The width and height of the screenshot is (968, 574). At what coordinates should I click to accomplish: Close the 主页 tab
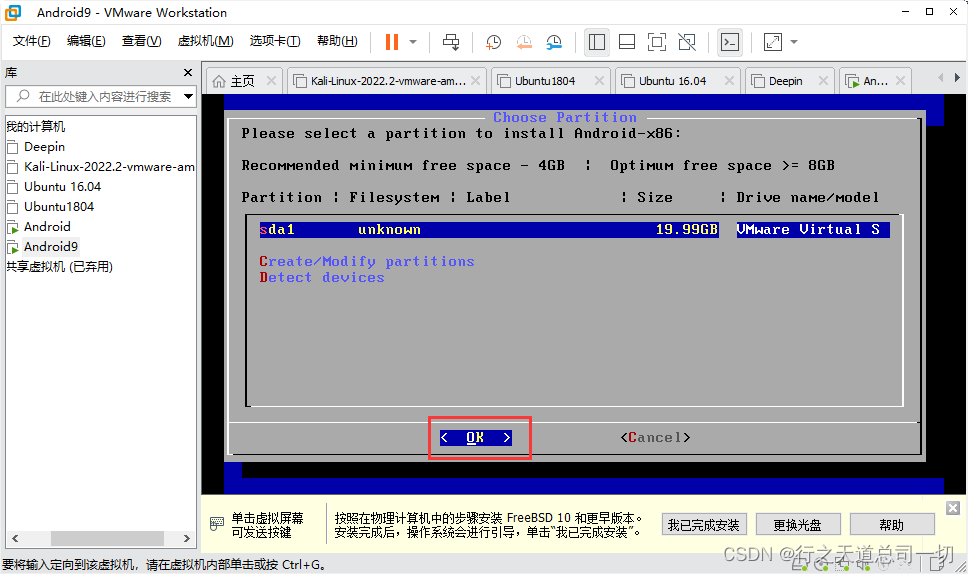tap(271, 80)
